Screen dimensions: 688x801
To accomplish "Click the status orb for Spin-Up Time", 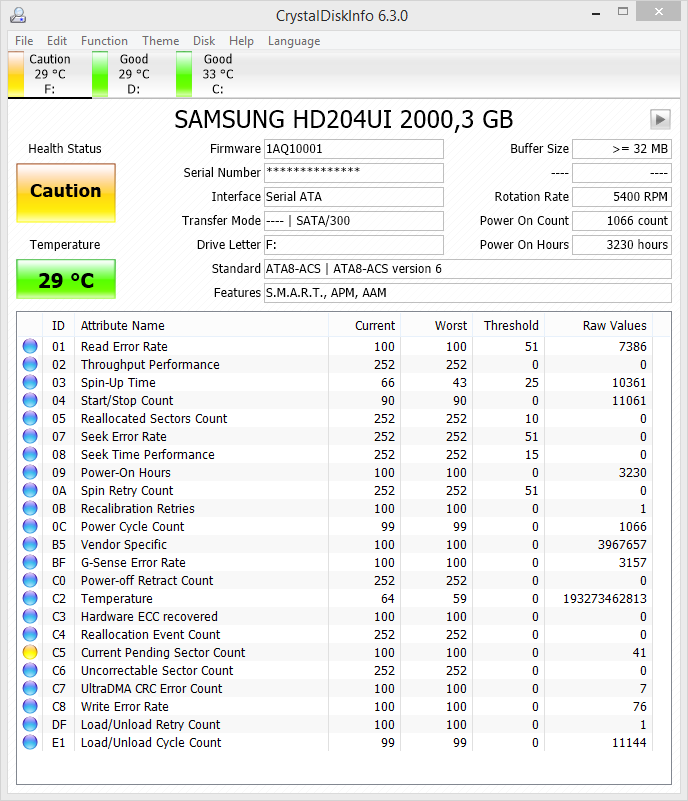I will (x=30, y=382).
